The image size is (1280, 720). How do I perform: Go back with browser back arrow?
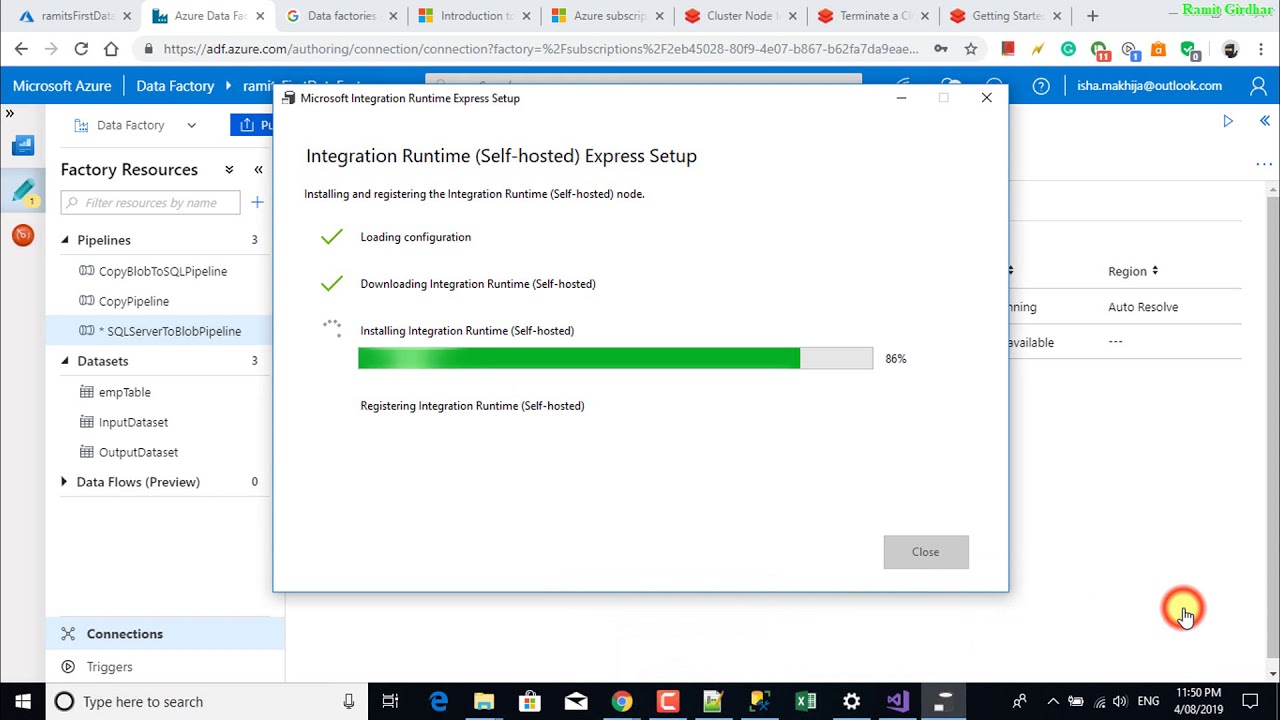click(21, 49)
